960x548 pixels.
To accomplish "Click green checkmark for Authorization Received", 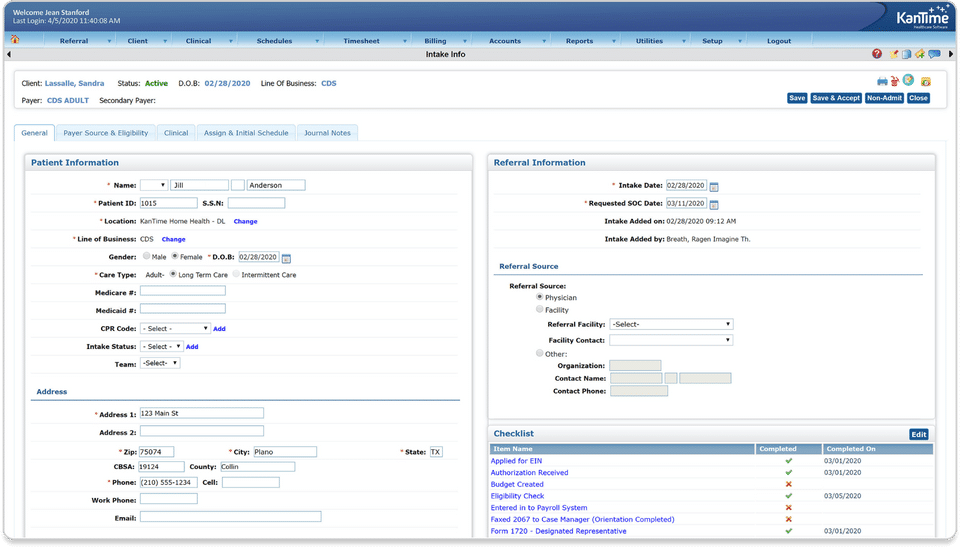I will point(789,473).
